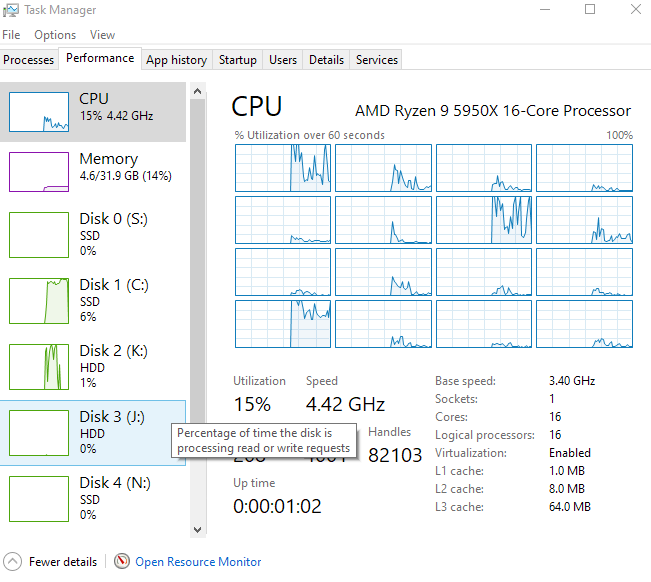
Task: Click the Virtualization Enabled value
Action: coord(570,452)
